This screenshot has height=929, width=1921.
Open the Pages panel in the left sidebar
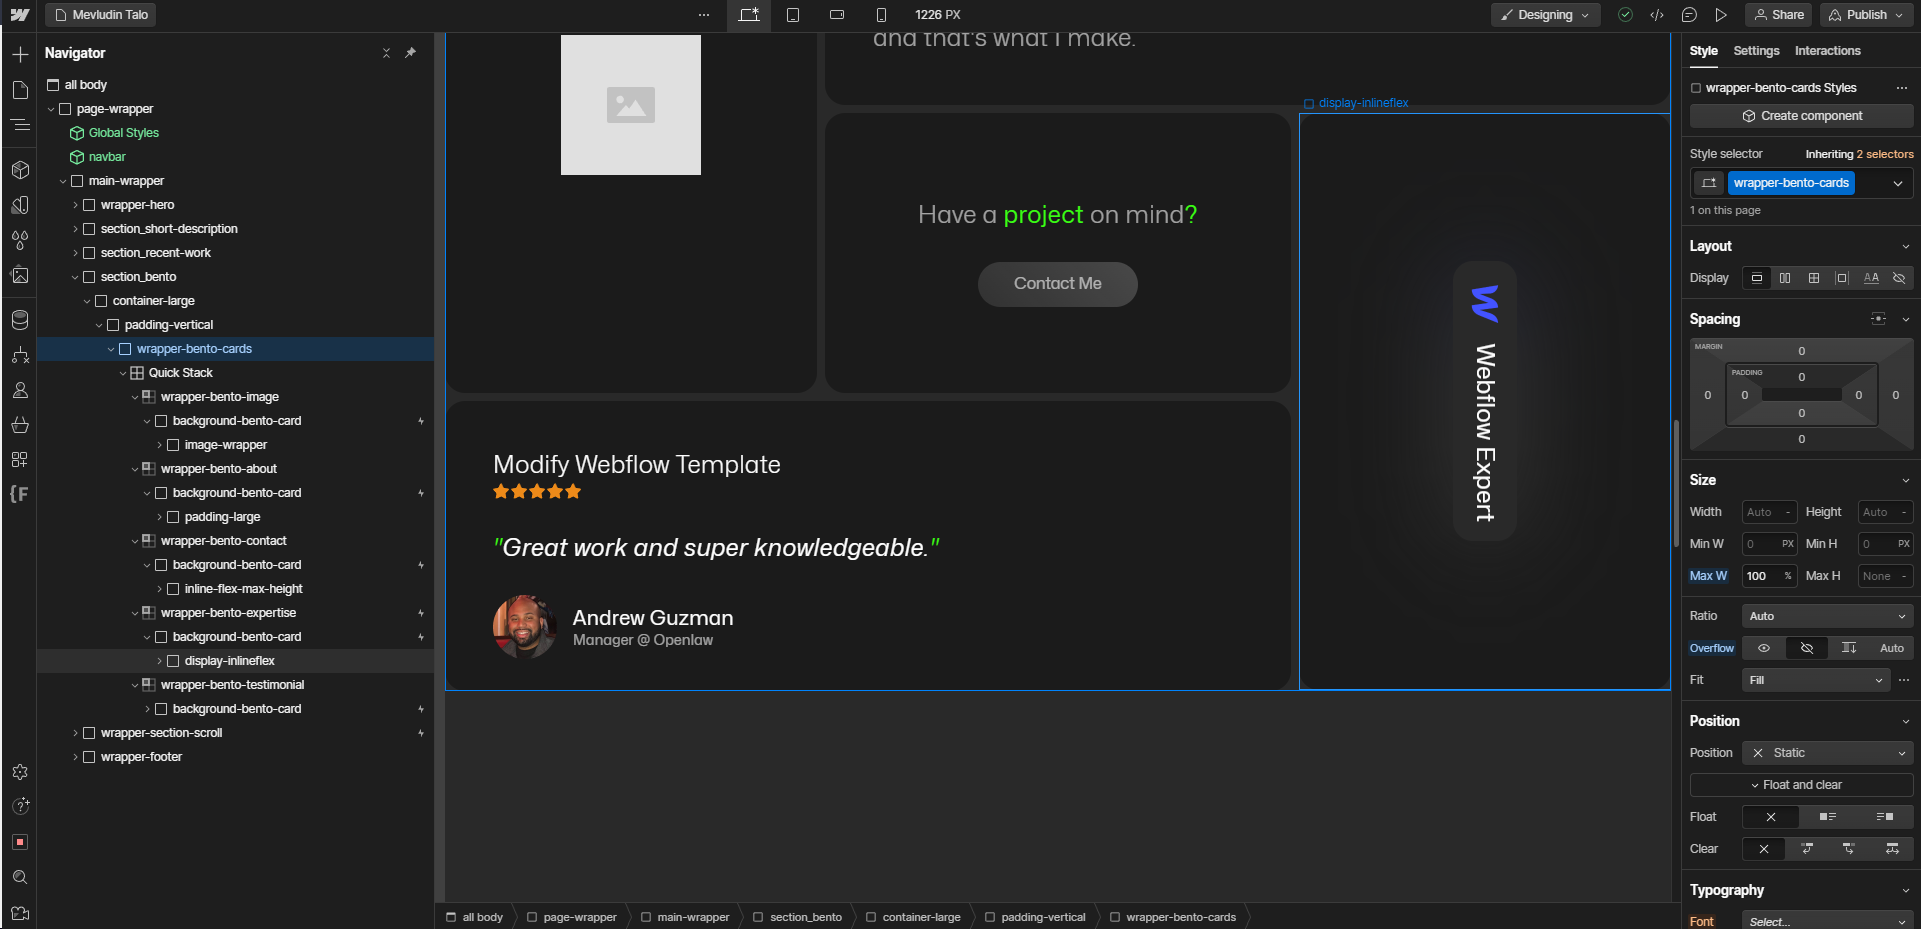point(20,90)
